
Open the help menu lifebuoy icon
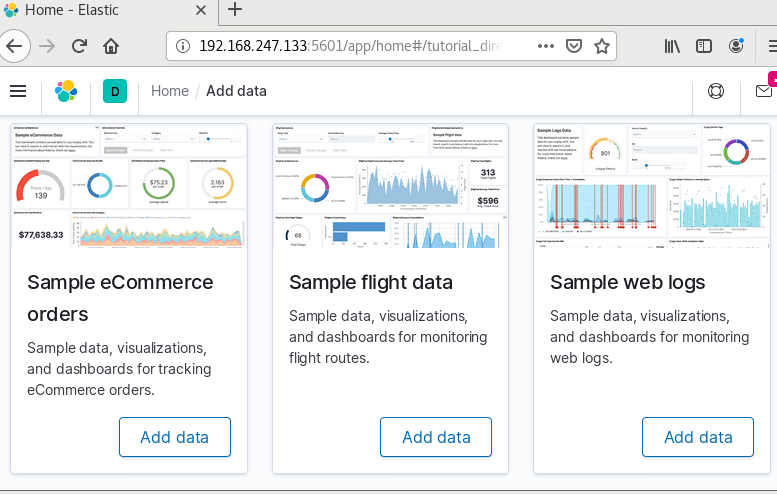[x=716, y=91]
